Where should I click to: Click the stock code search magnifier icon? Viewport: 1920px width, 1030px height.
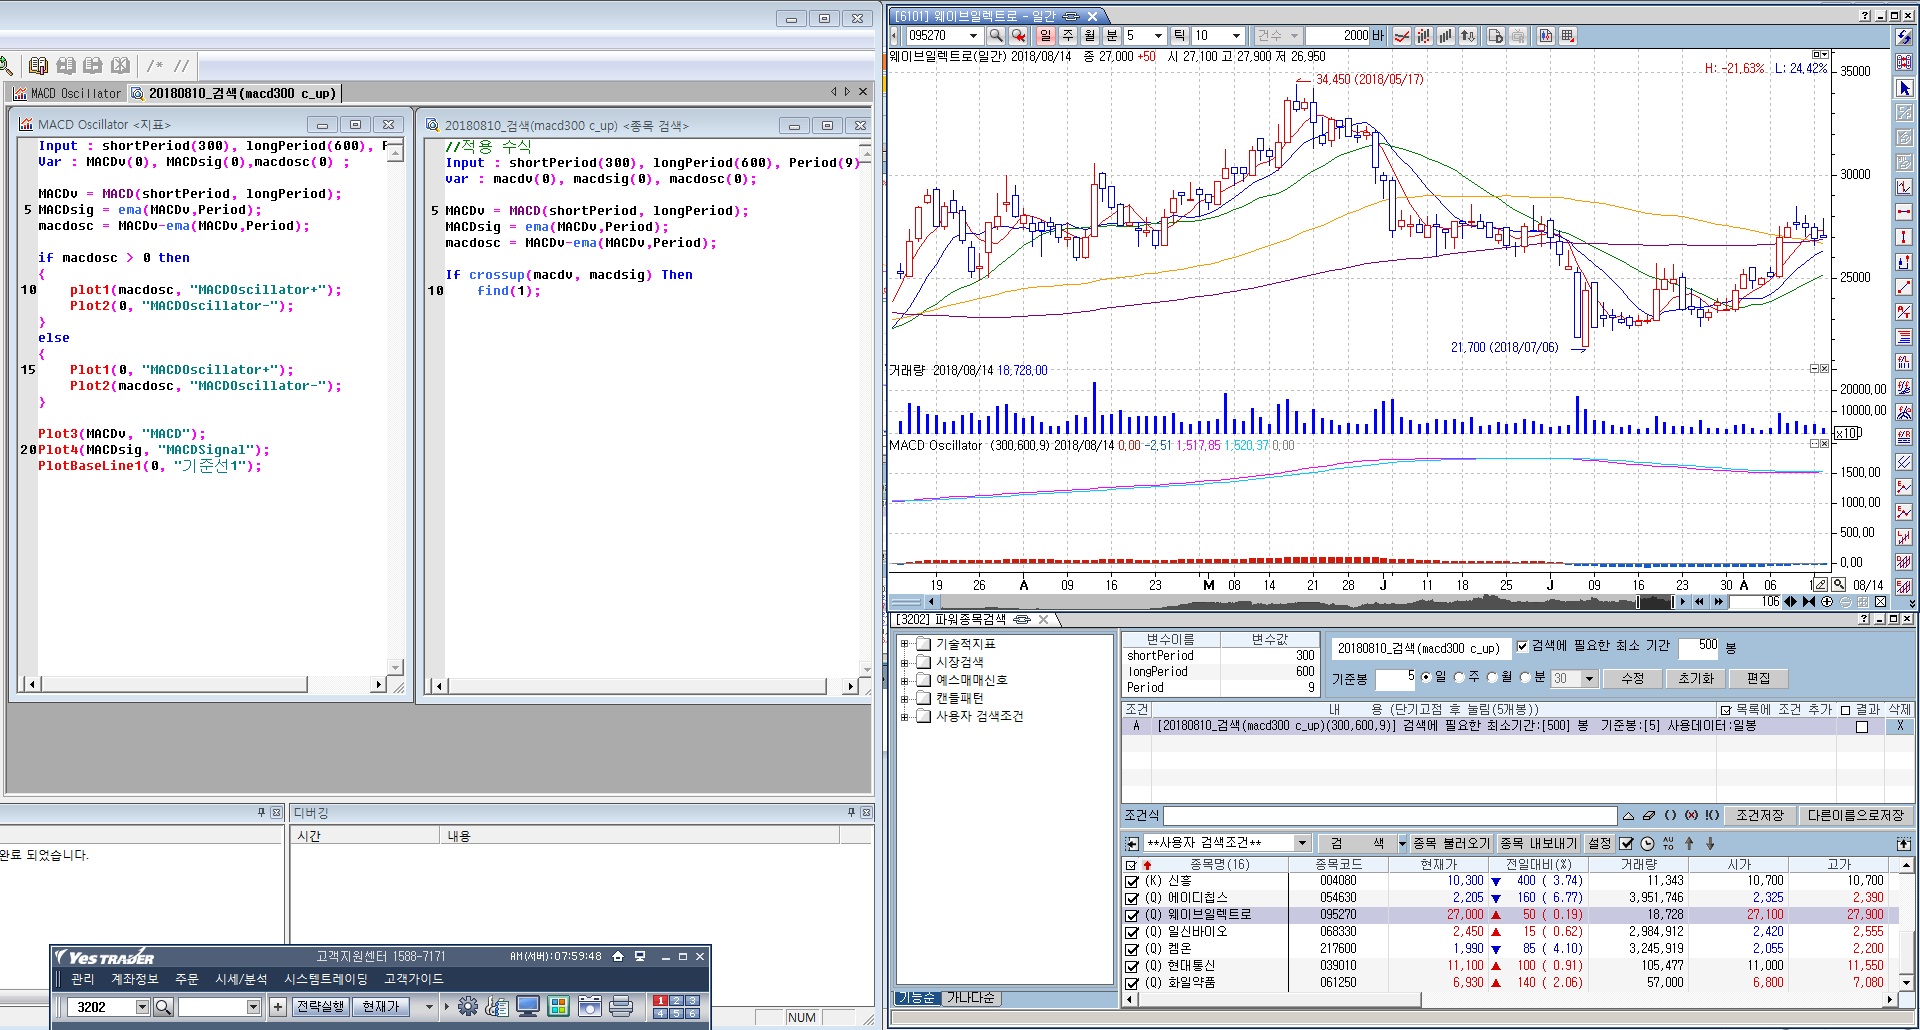(x=996, y=36)
